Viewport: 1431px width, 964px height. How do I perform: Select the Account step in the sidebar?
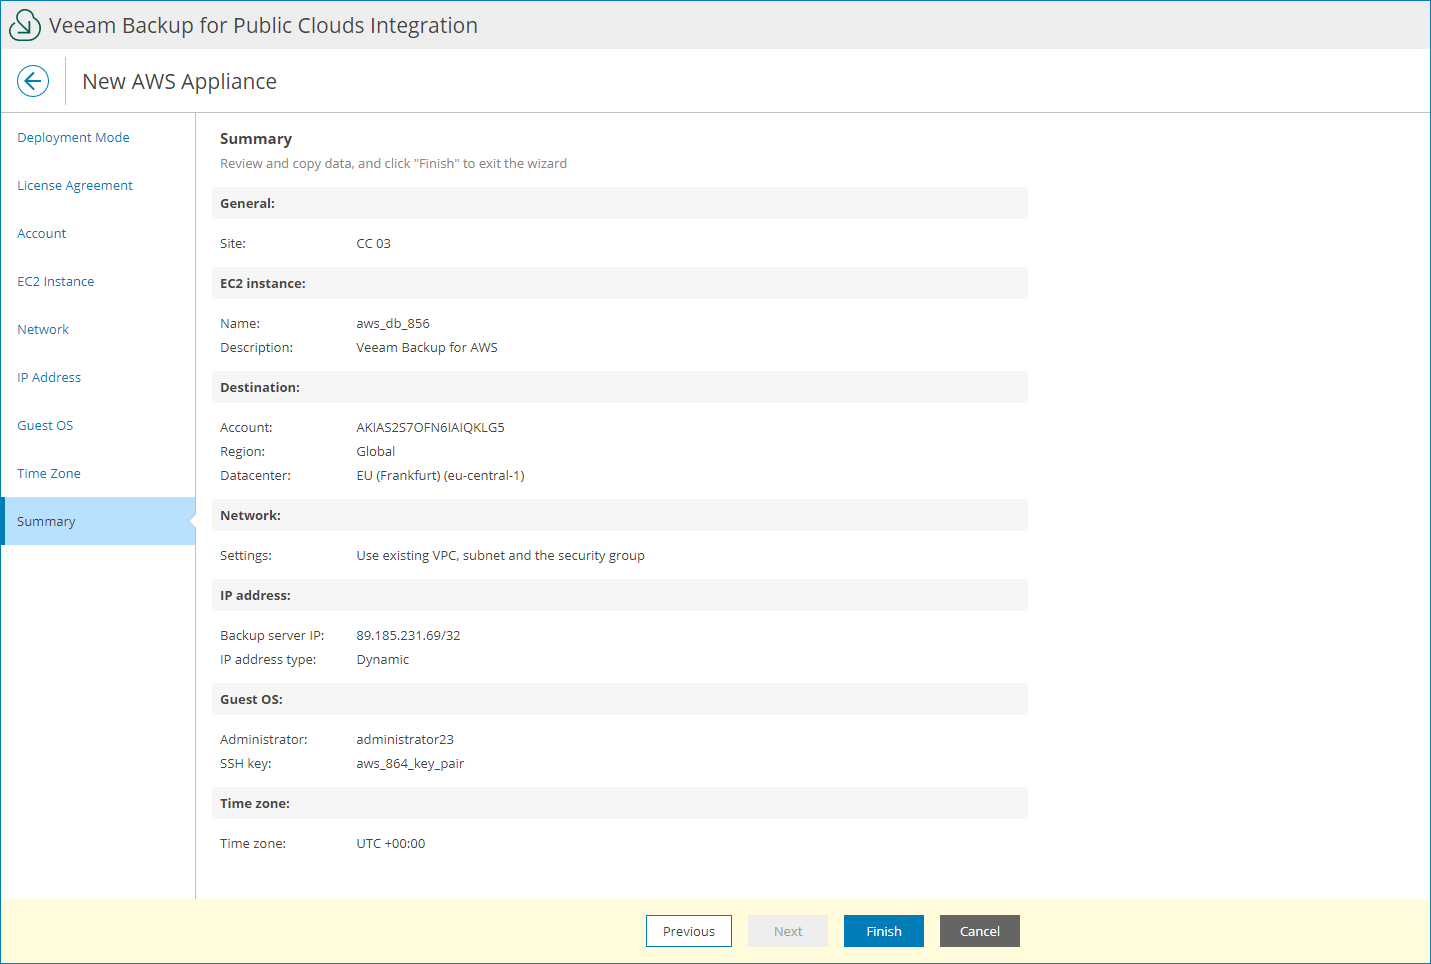pos(41,233)
